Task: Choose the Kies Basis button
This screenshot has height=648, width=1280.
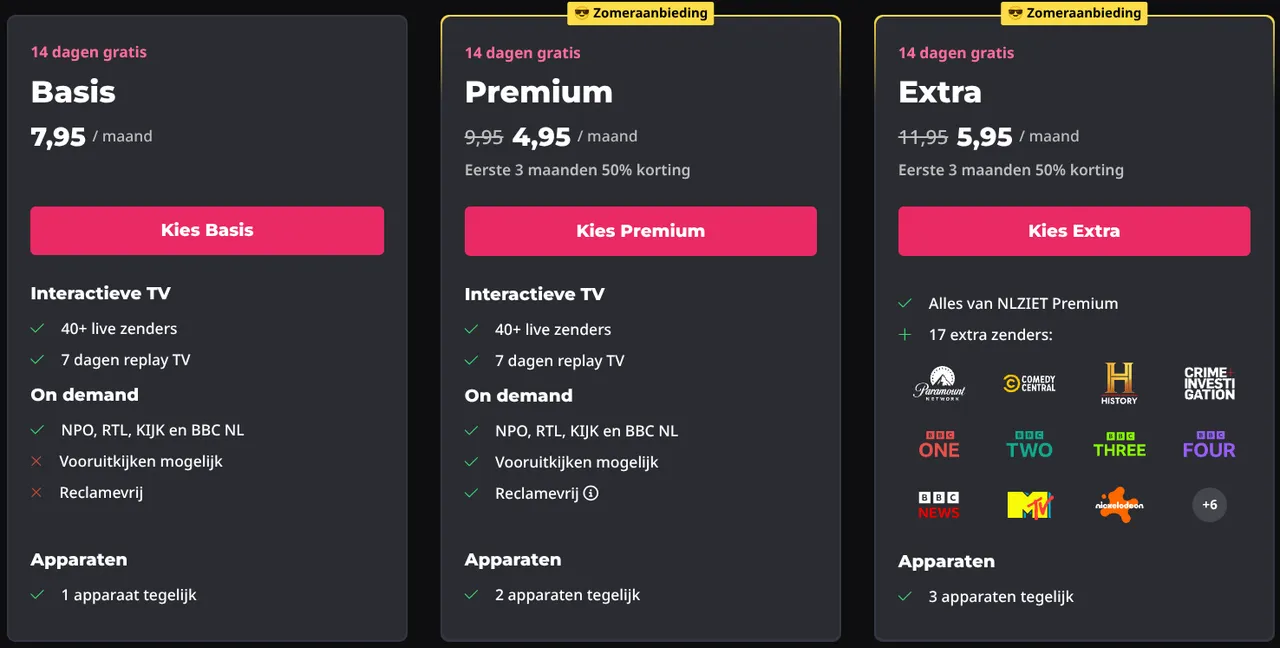Action: (207, 230)
